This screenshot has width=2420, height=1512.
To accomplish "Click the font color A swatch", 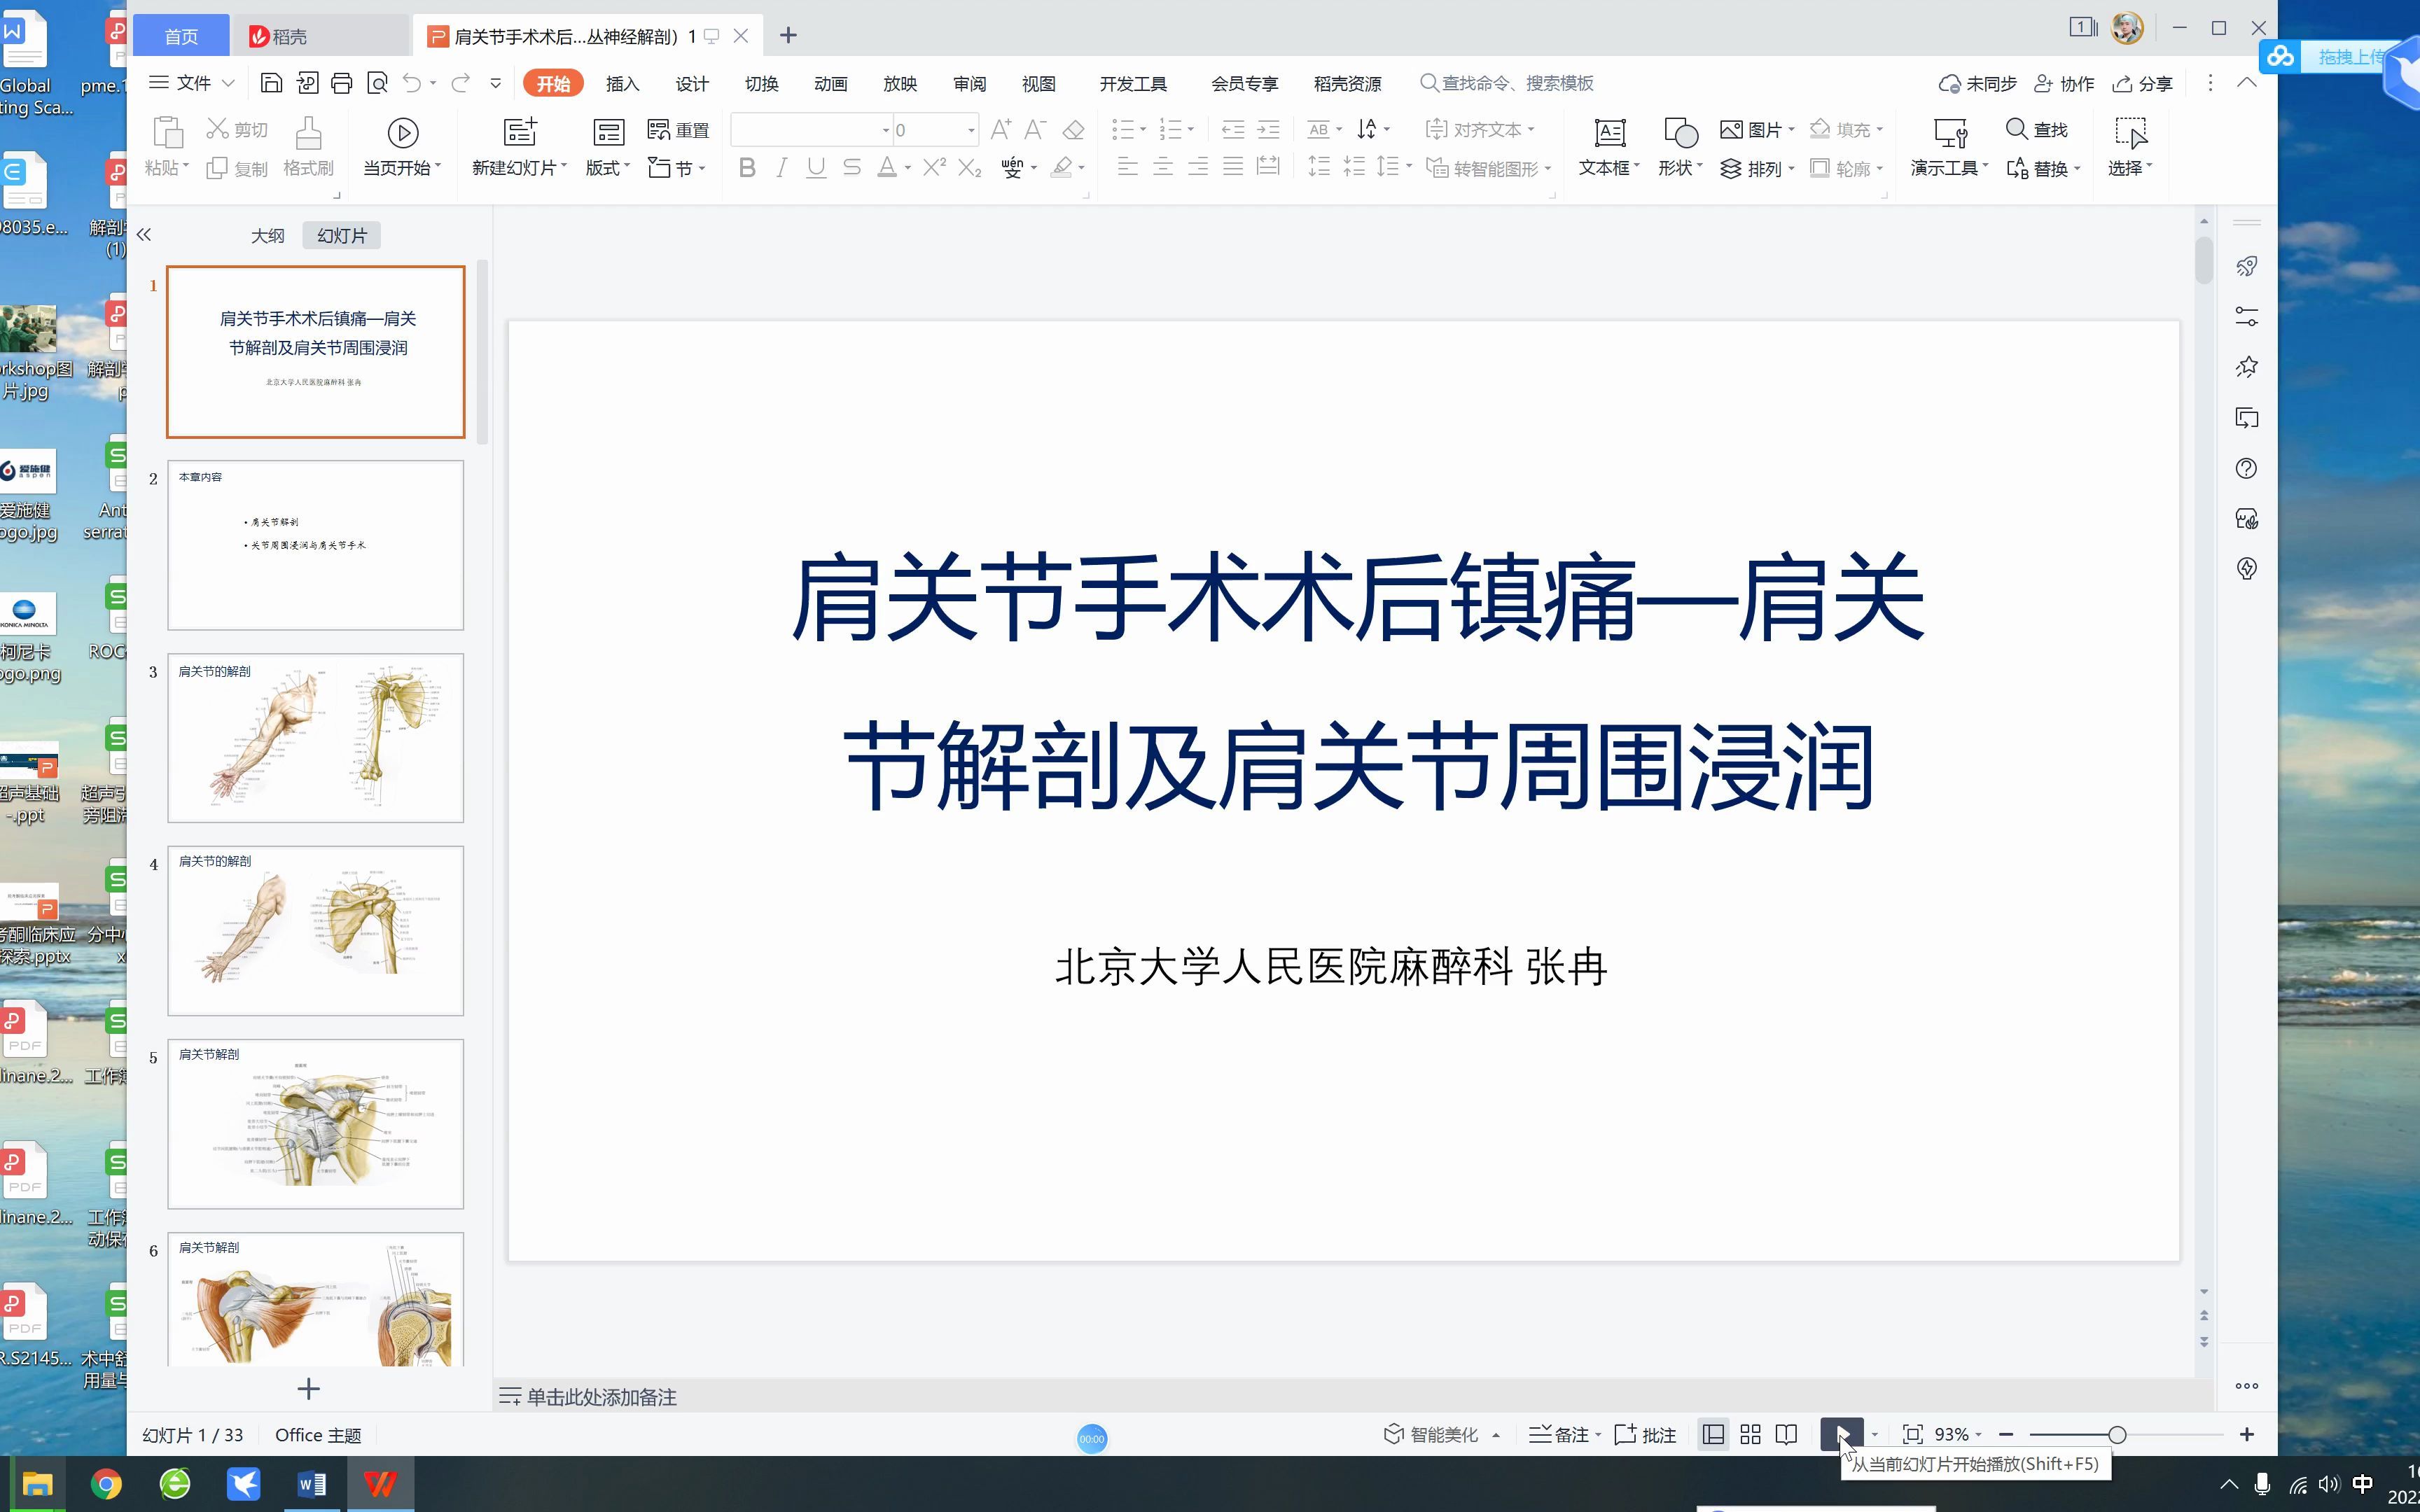I will pyautogui.click(x=887, y=168).
